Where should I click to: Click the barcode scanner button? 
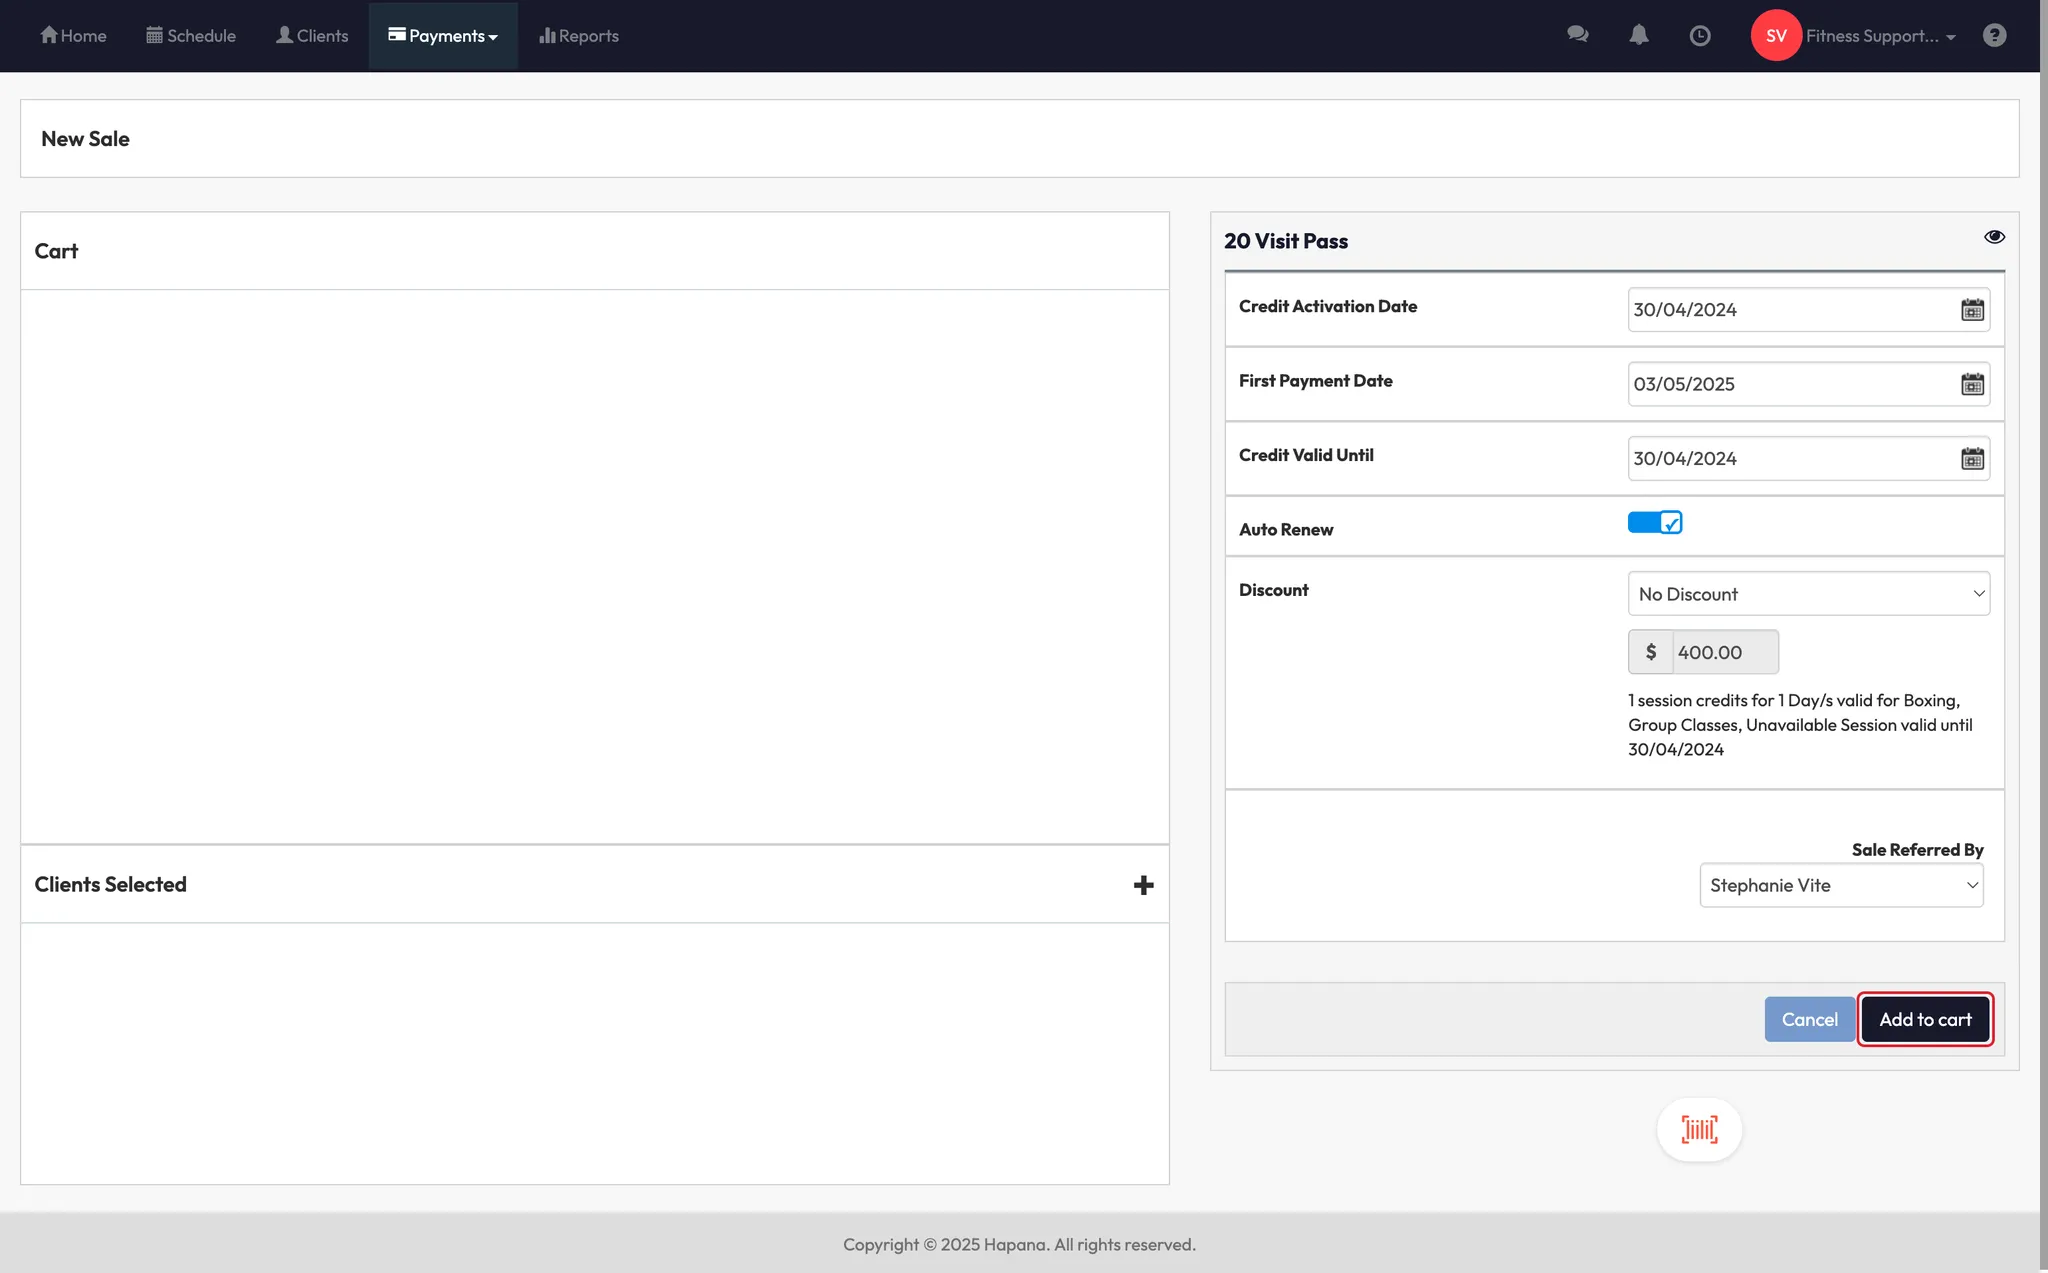coord(1699,1130)
